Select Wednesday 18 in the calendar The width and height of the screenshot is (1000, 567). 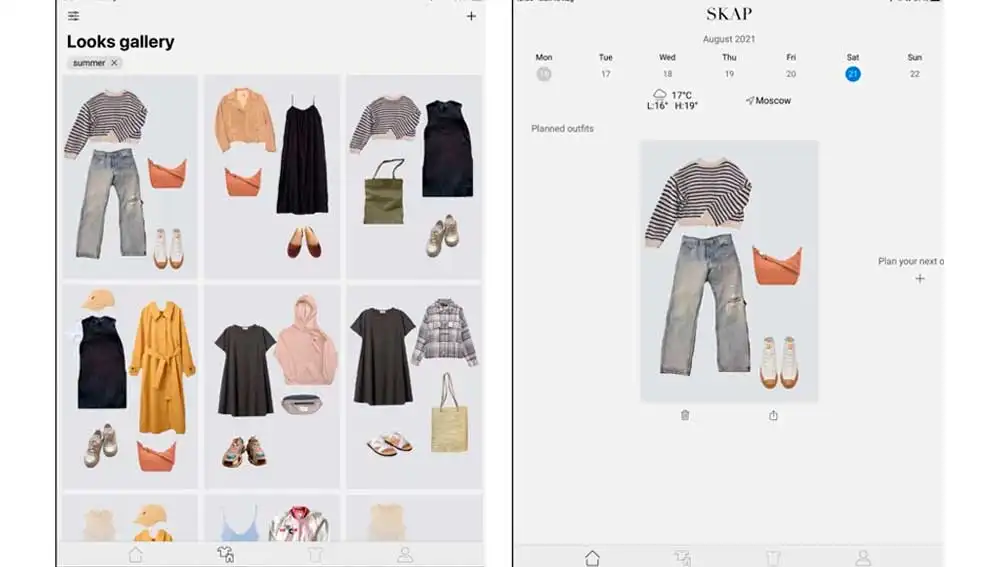click(667, 74)
